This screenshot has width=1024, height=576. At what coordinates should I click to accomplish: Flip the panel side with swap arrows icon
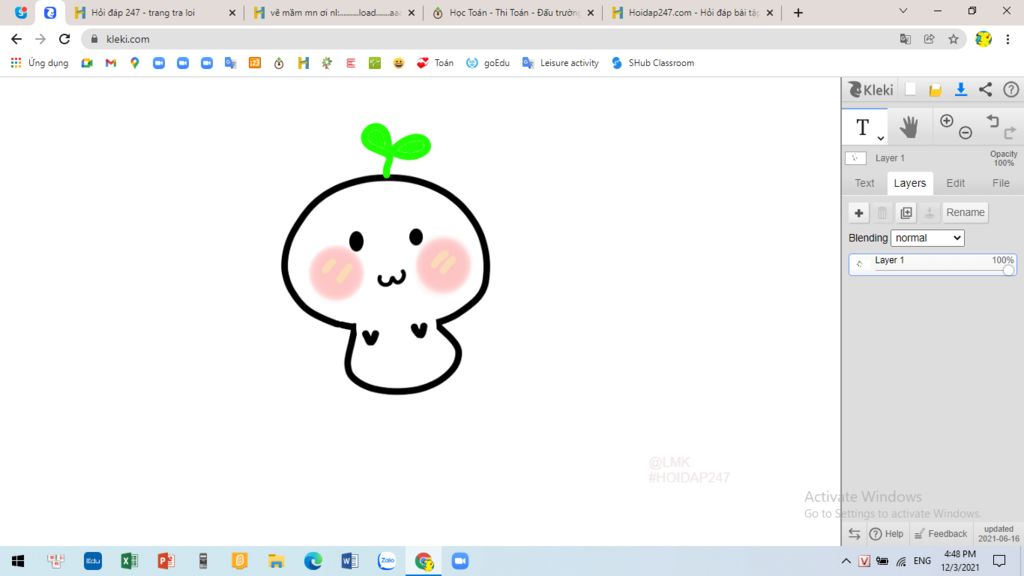854,534
